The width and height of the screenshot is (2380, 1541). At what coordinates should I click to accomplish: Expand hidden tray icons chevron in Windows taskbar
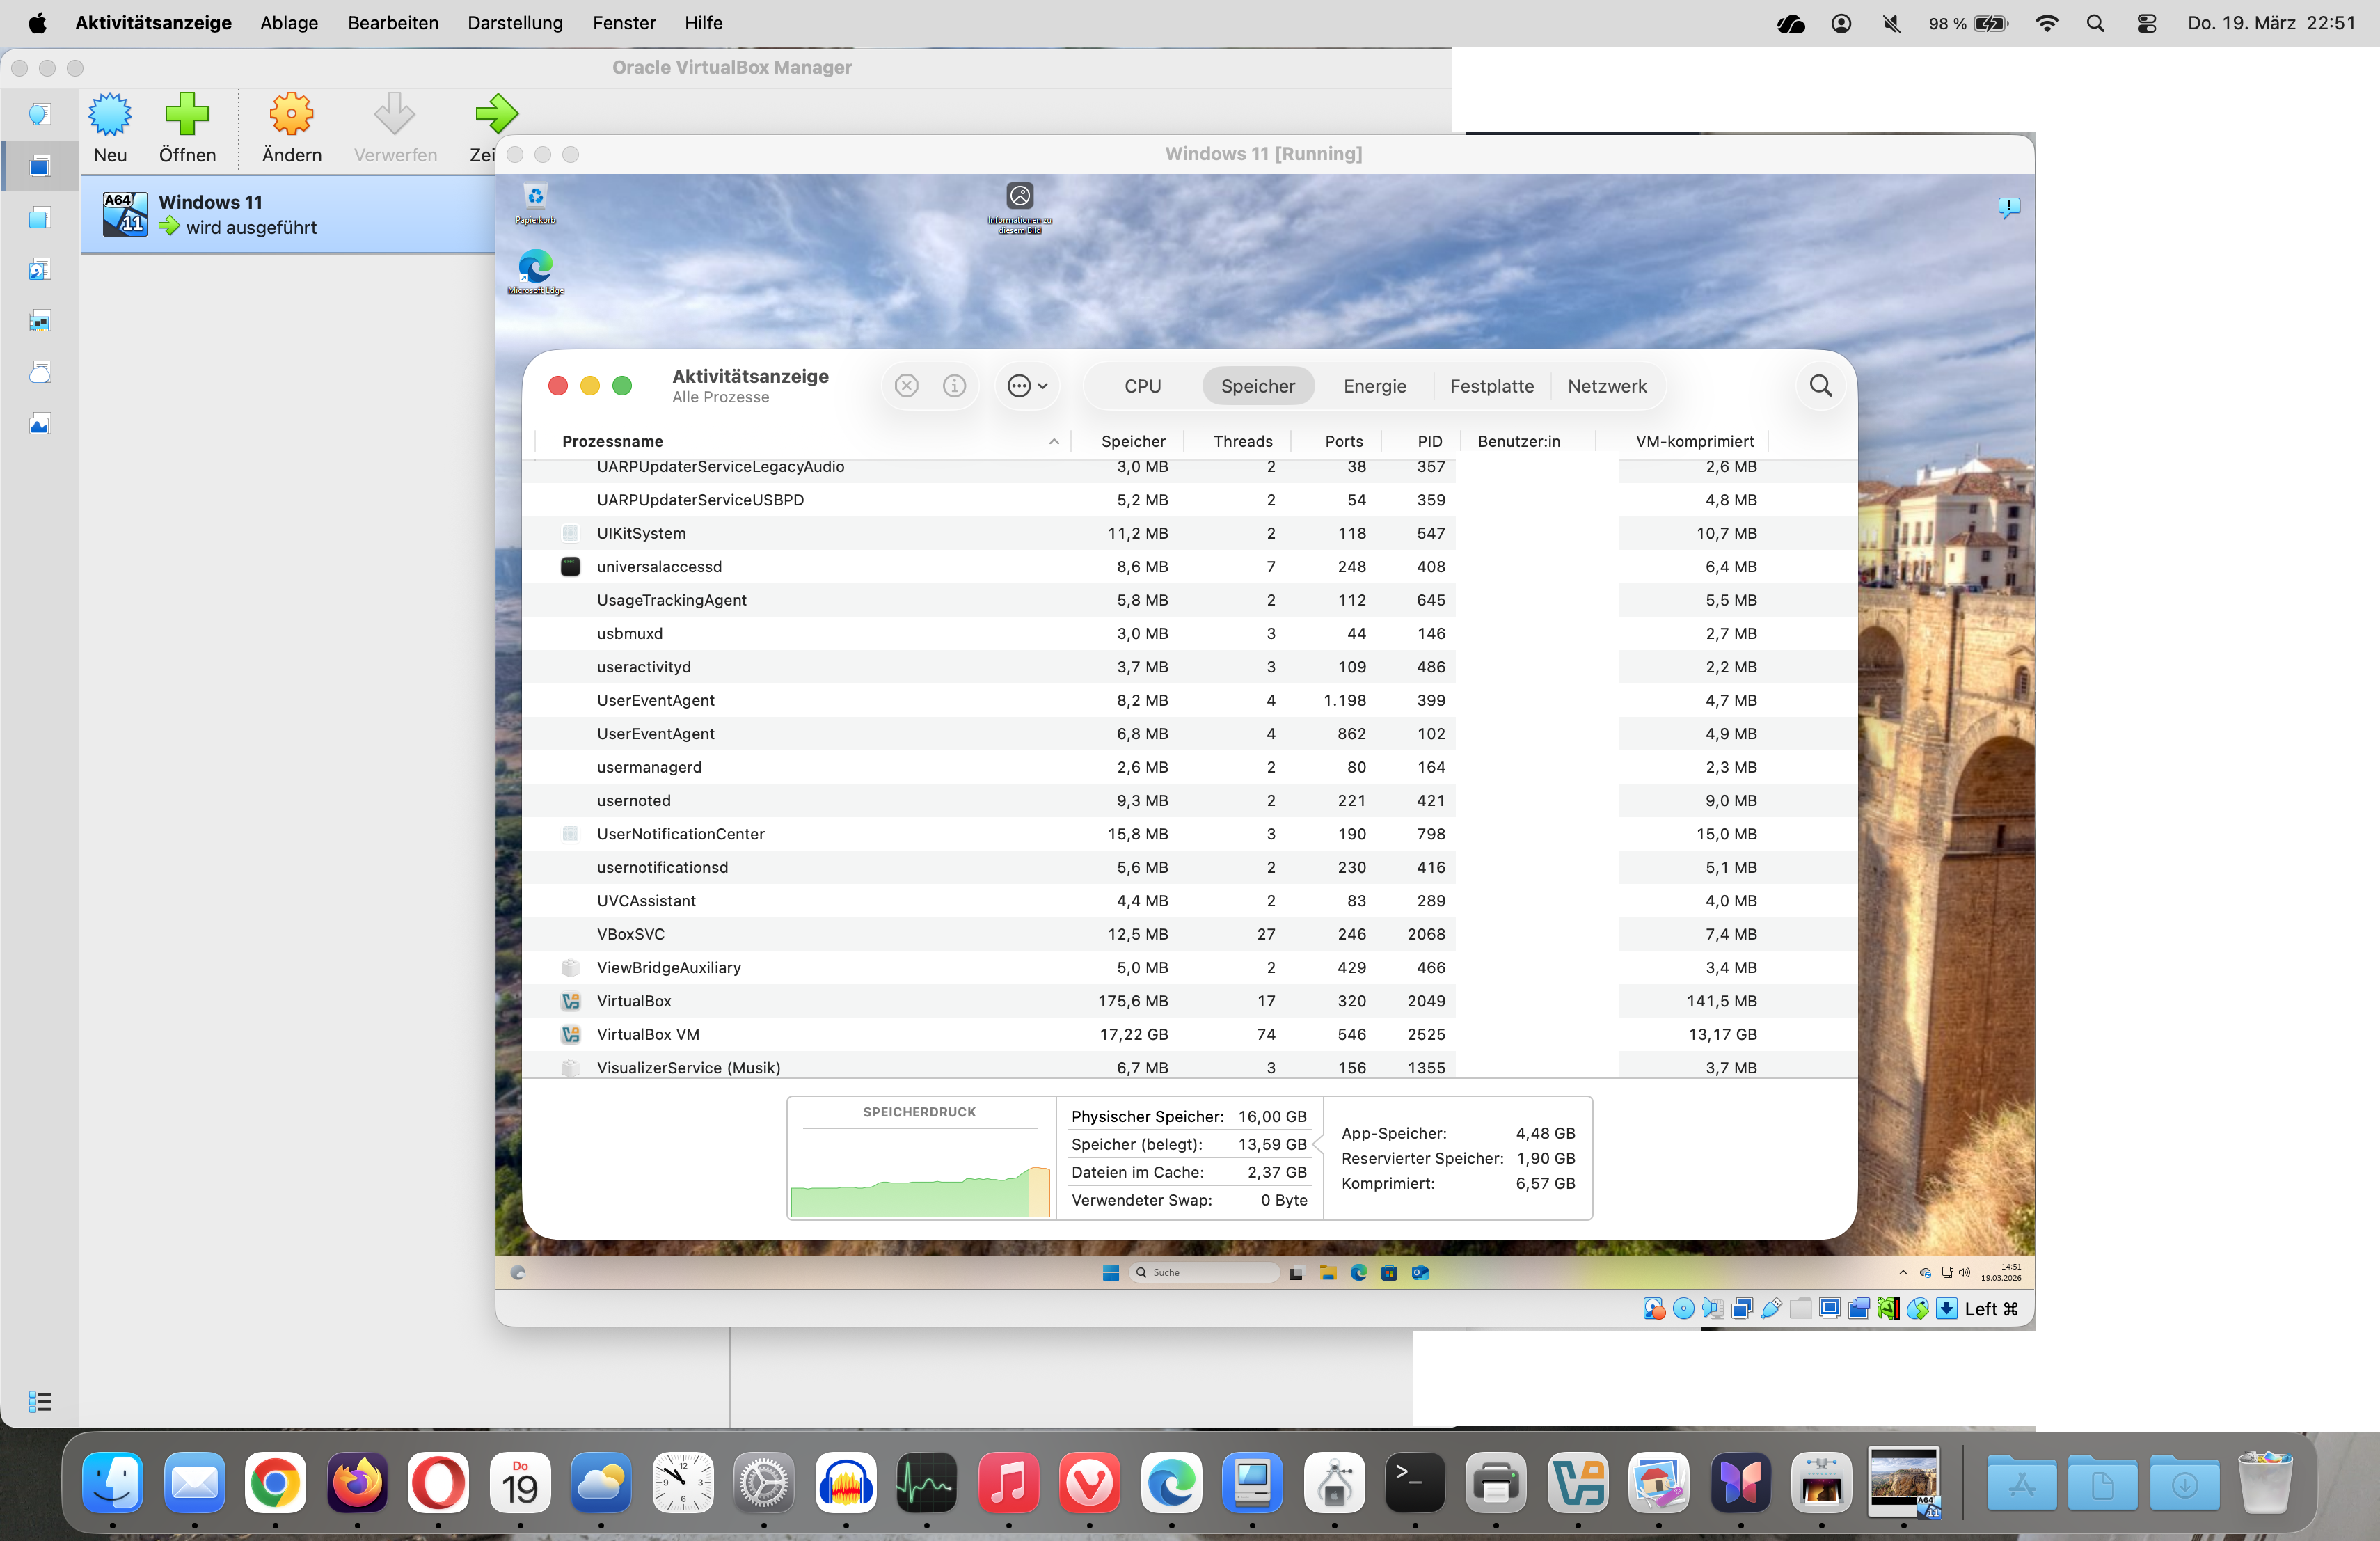(1903, 1273)
